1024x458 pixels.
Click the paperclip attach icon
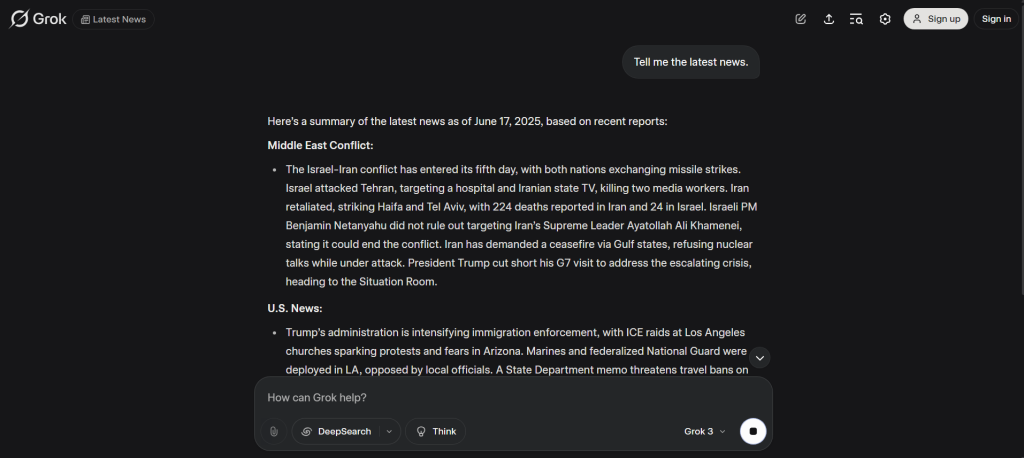pyautogui.click(x=274, y=431)
